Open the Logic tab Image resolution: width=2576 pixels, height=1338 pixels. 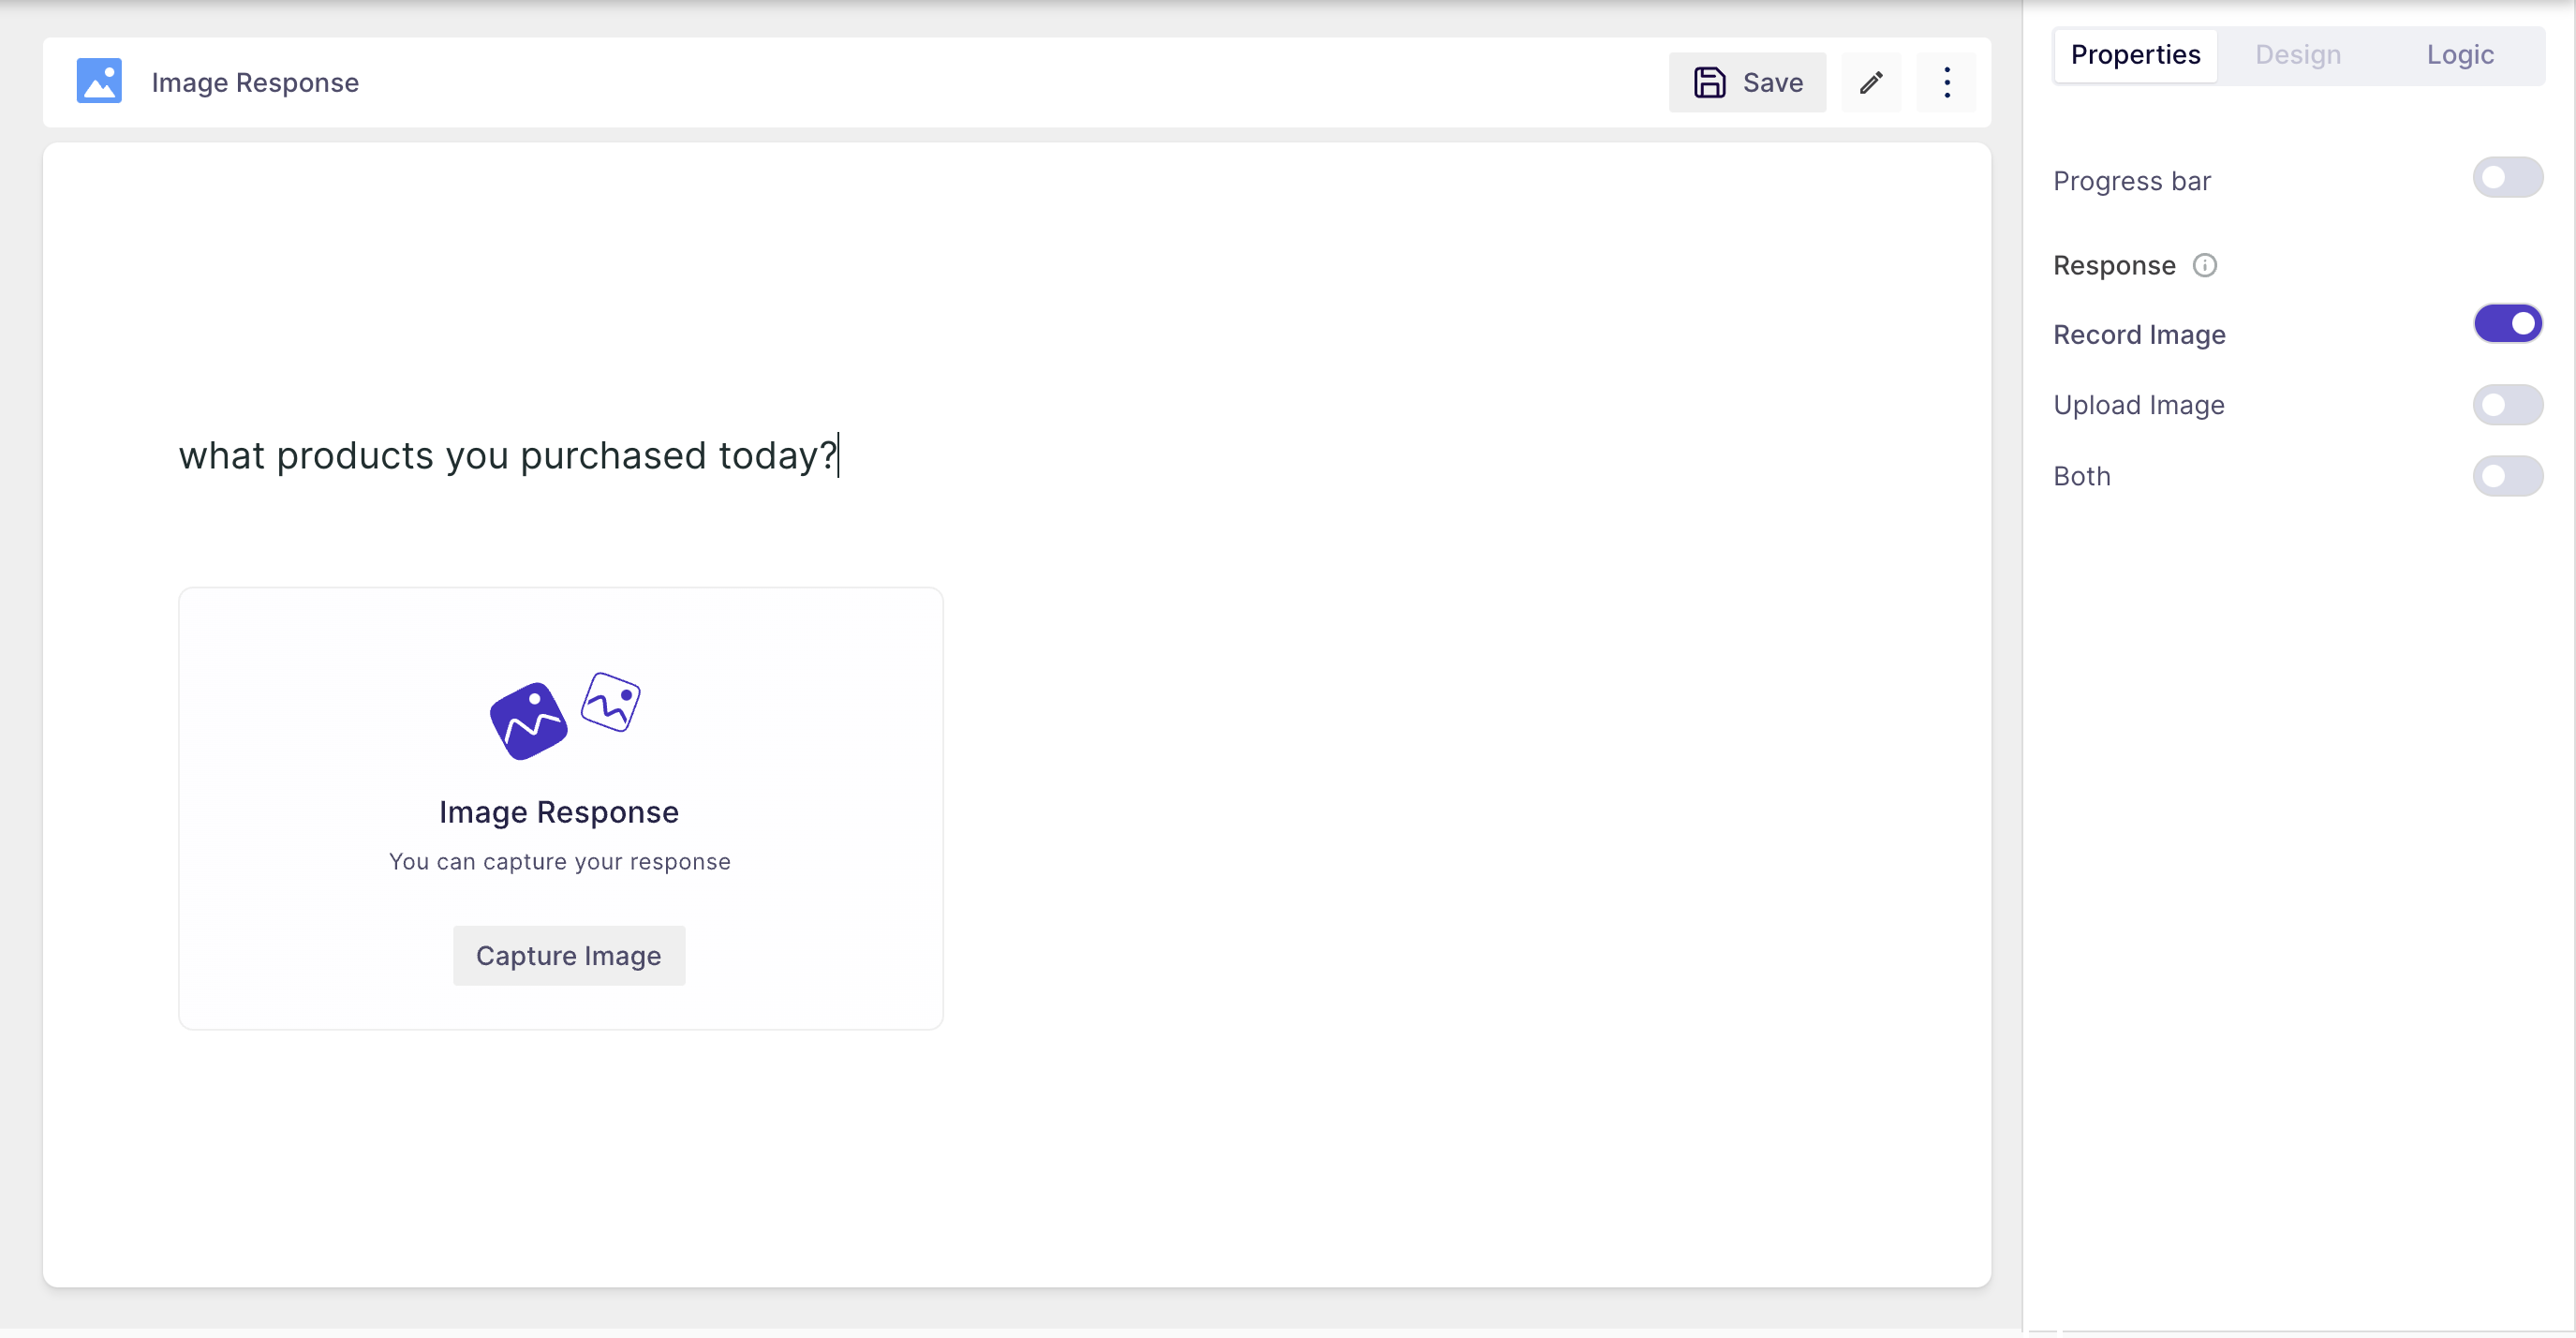tap(2460, 55)
